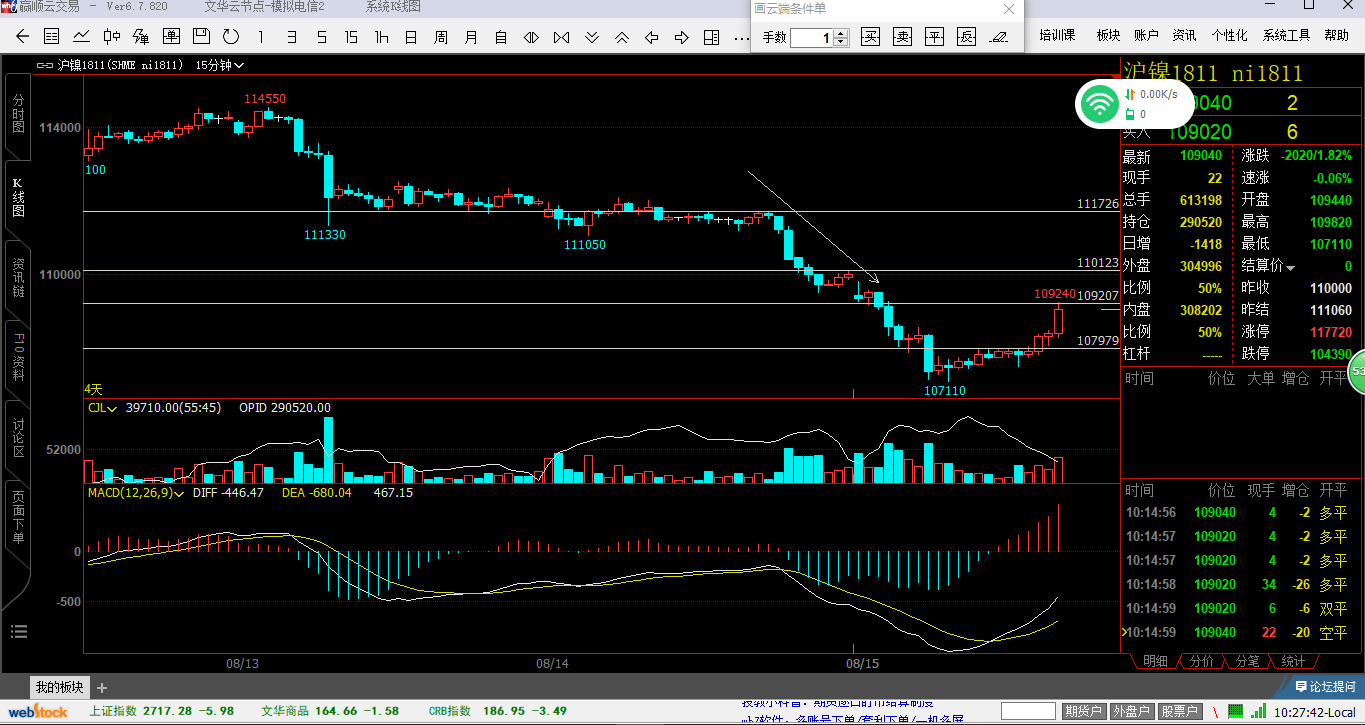1365x725 pixels.
Task: Switch to daily (日) K-line period
Action: coord(411,37)
